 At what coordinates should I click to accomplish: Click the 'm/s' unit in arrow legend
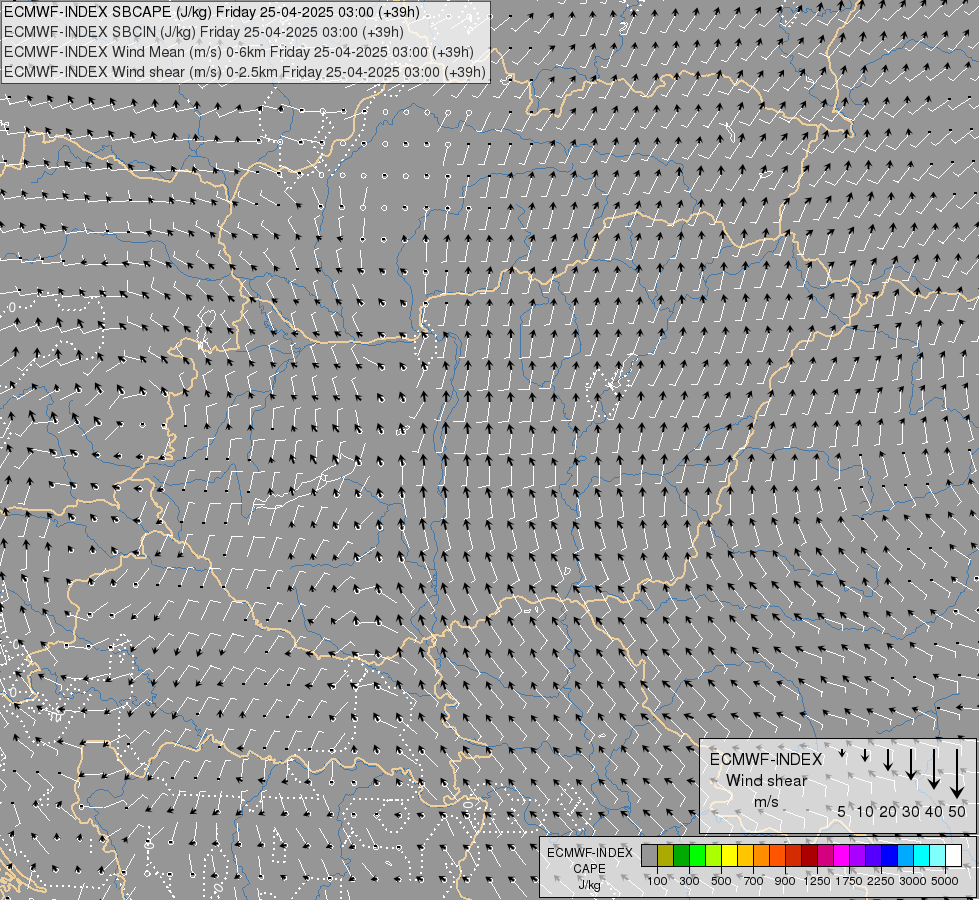(766, 802)
